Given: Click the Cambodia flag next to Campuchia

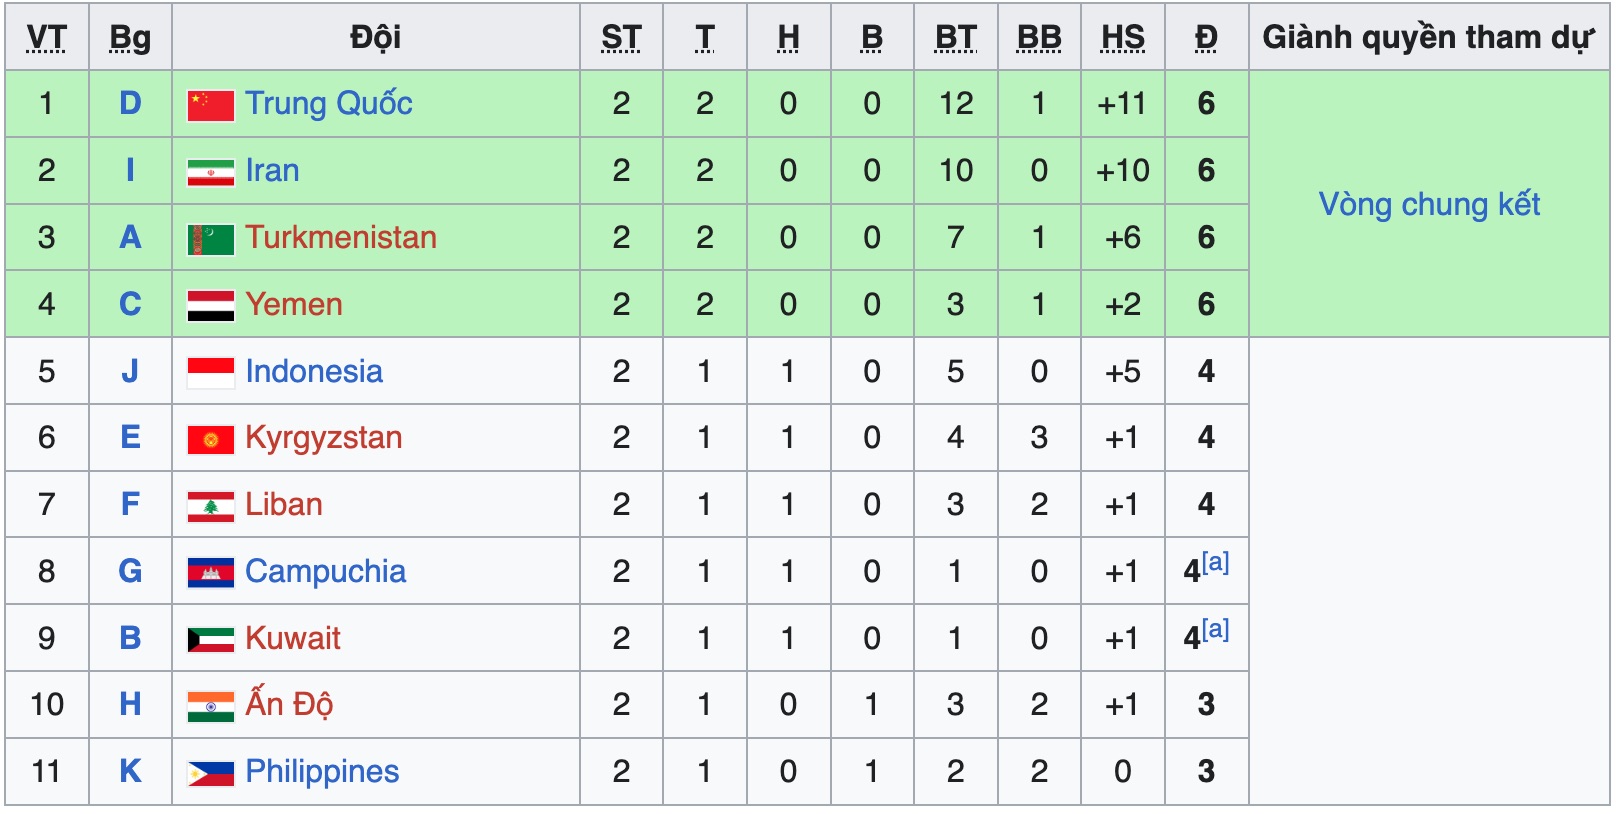Looking at the screenshot, I should (210, 573).
